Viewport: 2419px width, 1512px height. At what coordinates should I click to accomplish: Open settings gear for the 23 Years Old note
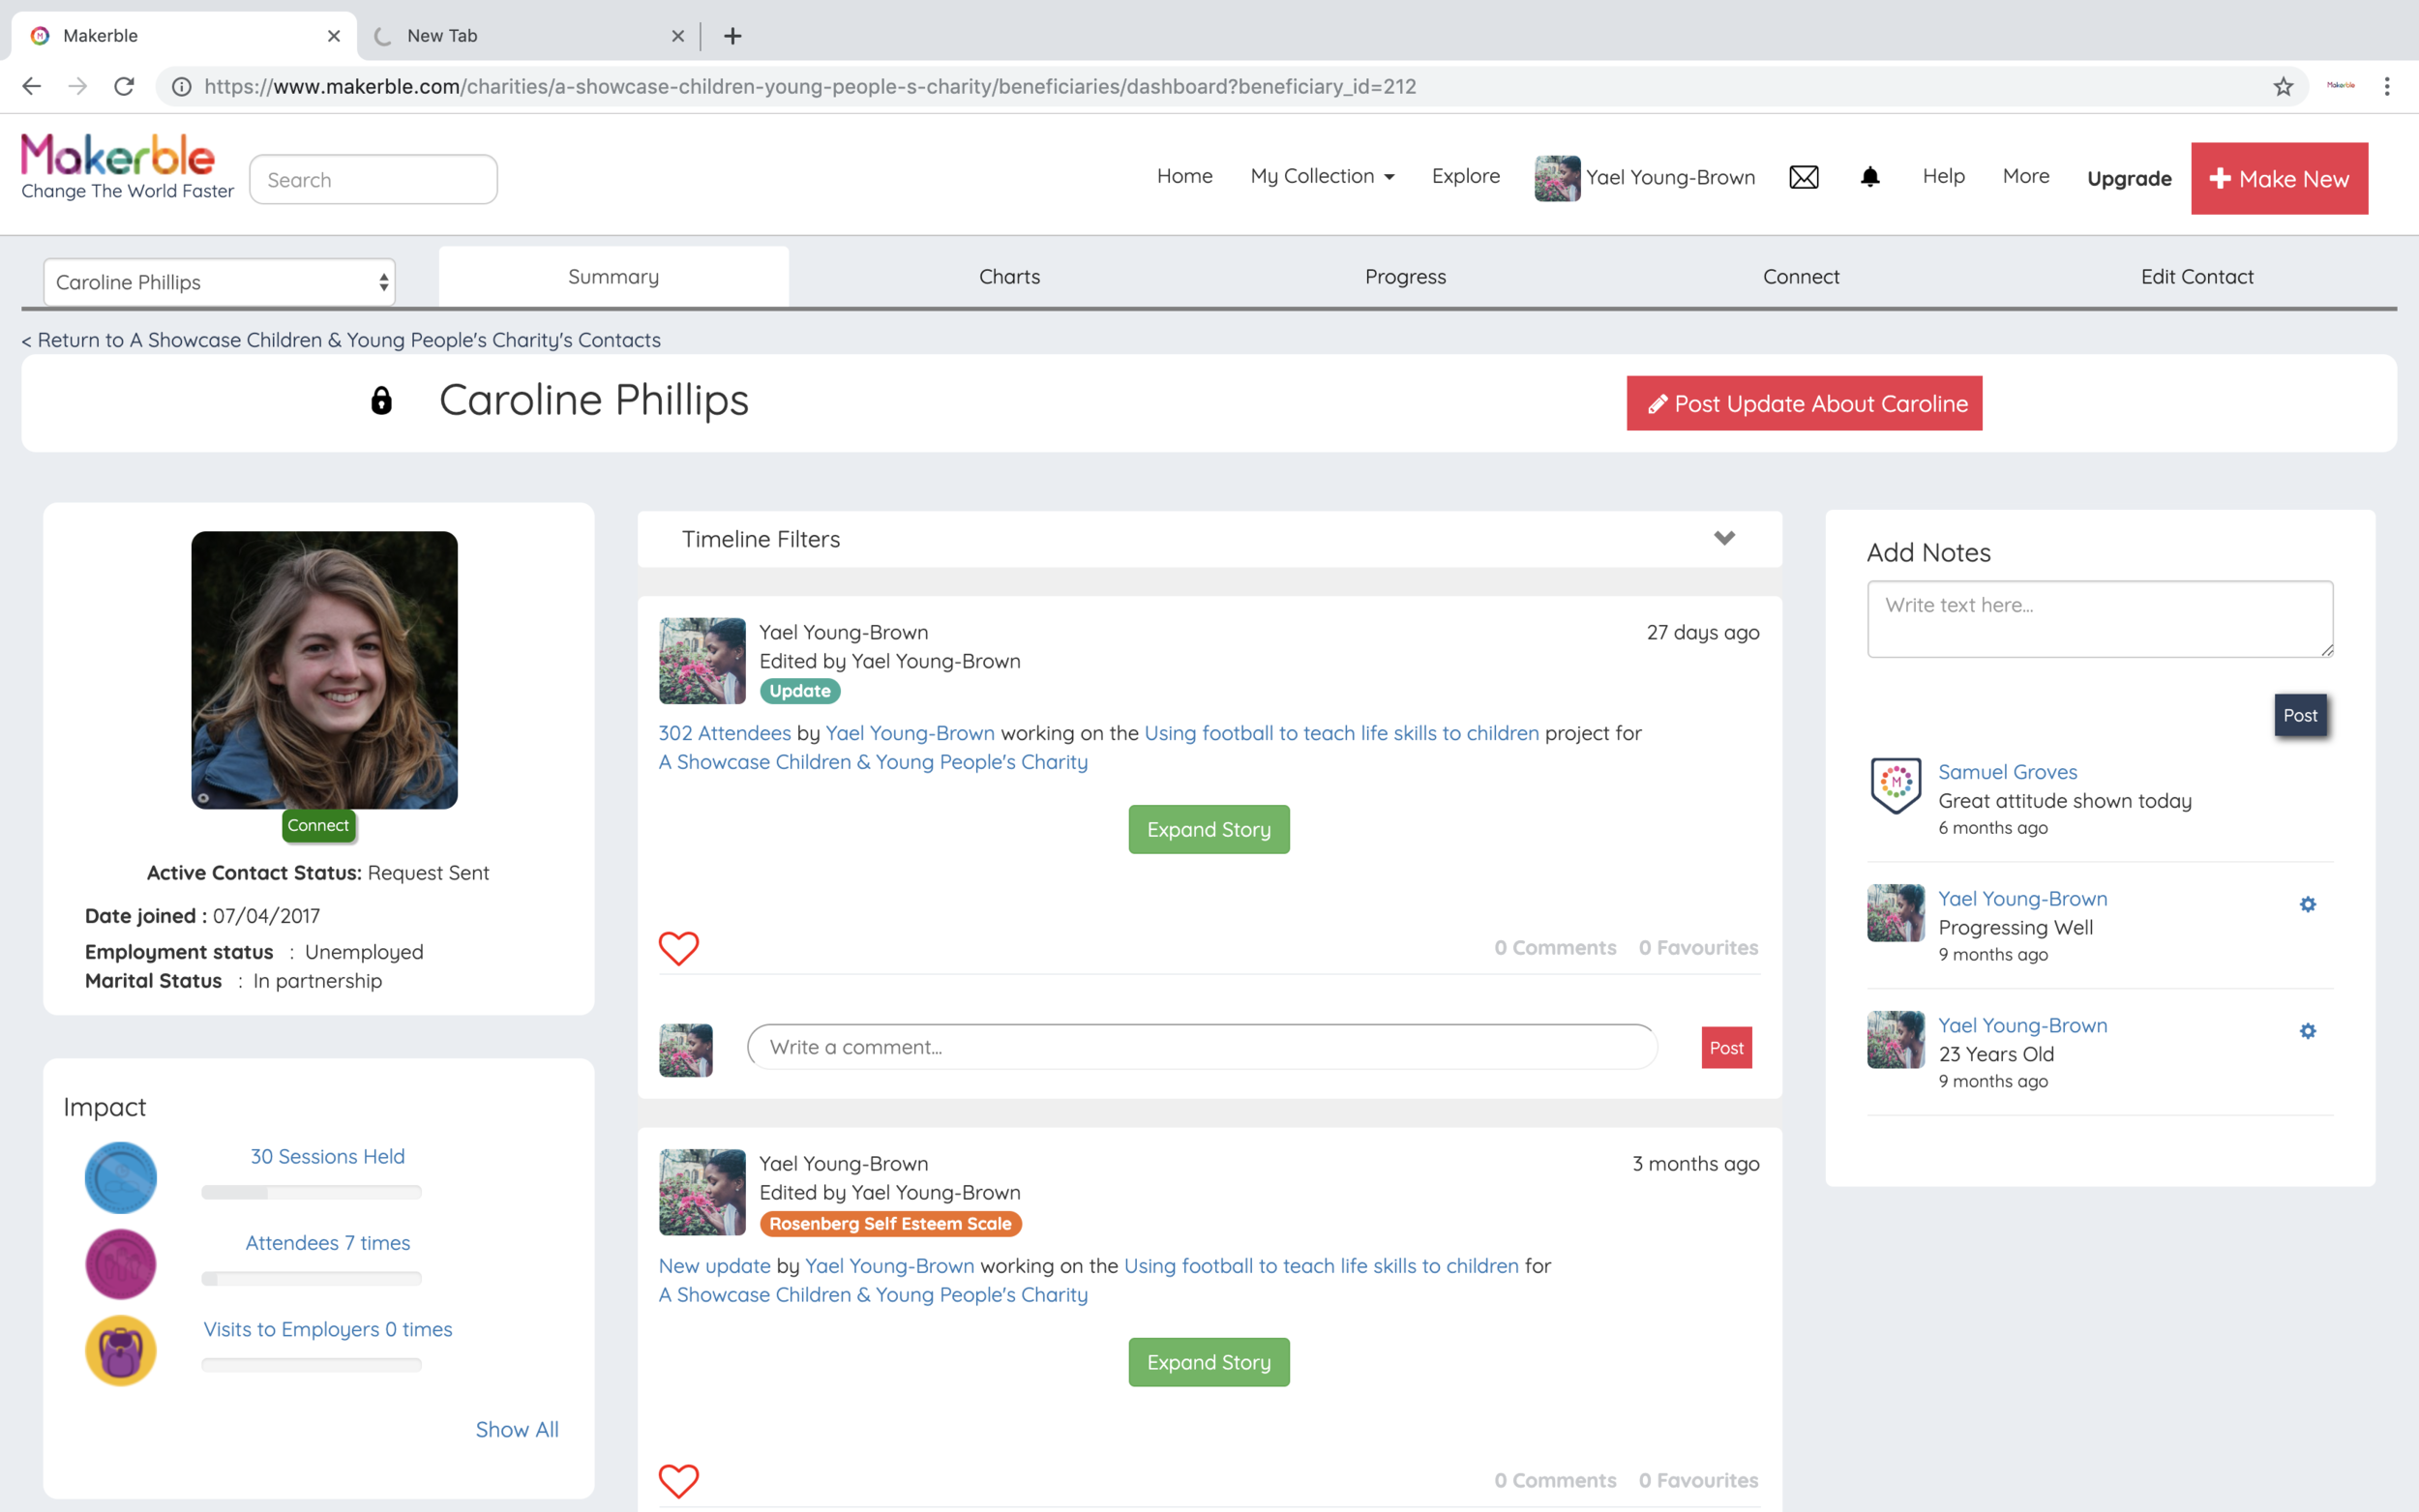click(x=2307, y=1031)
